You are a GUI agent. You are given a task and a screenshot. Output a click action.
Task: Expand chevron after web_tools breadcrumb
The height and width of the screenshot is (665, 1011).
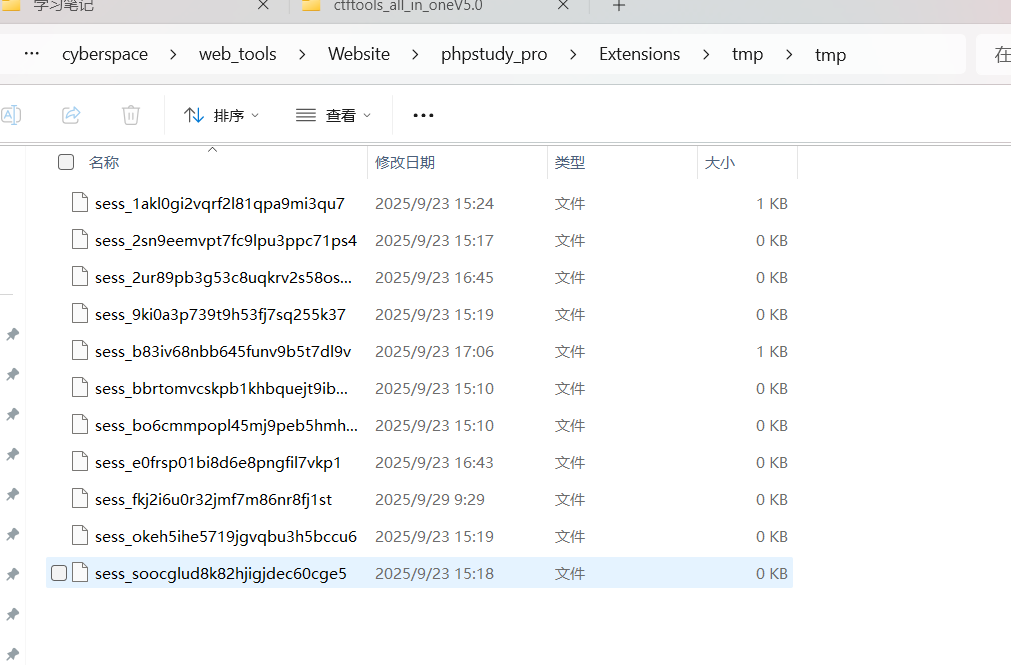(x=302, y=55)
